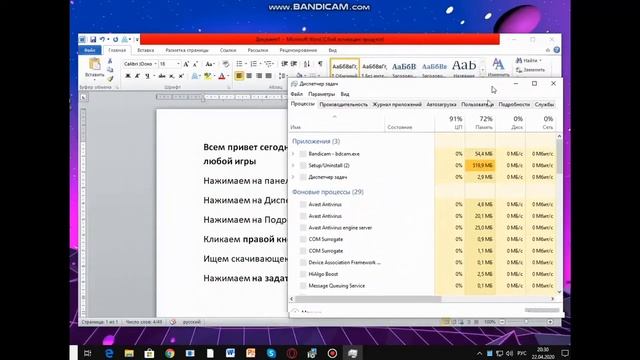Open Microsoft Edge from the taskbar

pyautogui.click(x=109, y=353)
